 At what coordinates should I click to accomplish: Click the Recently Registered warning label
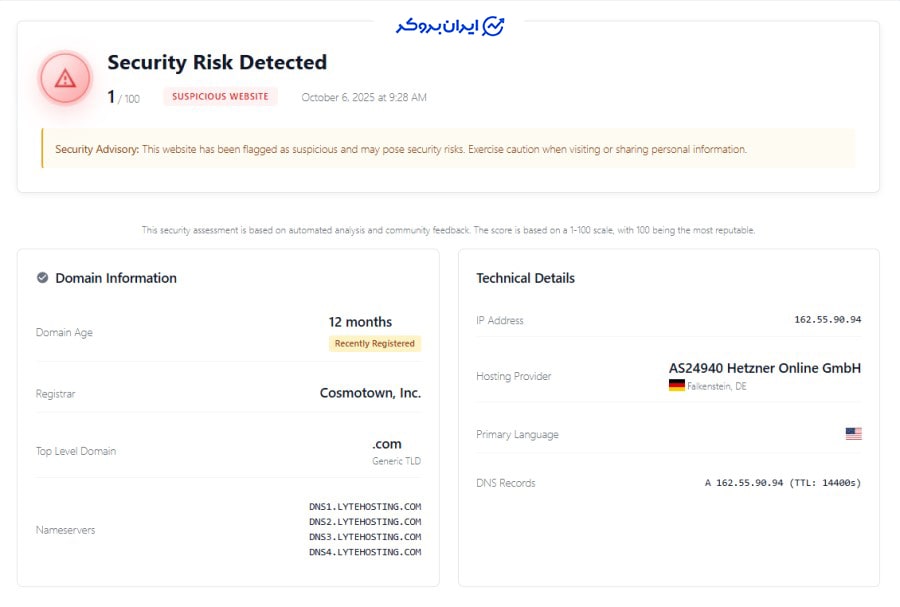click(x=377, y=343)
